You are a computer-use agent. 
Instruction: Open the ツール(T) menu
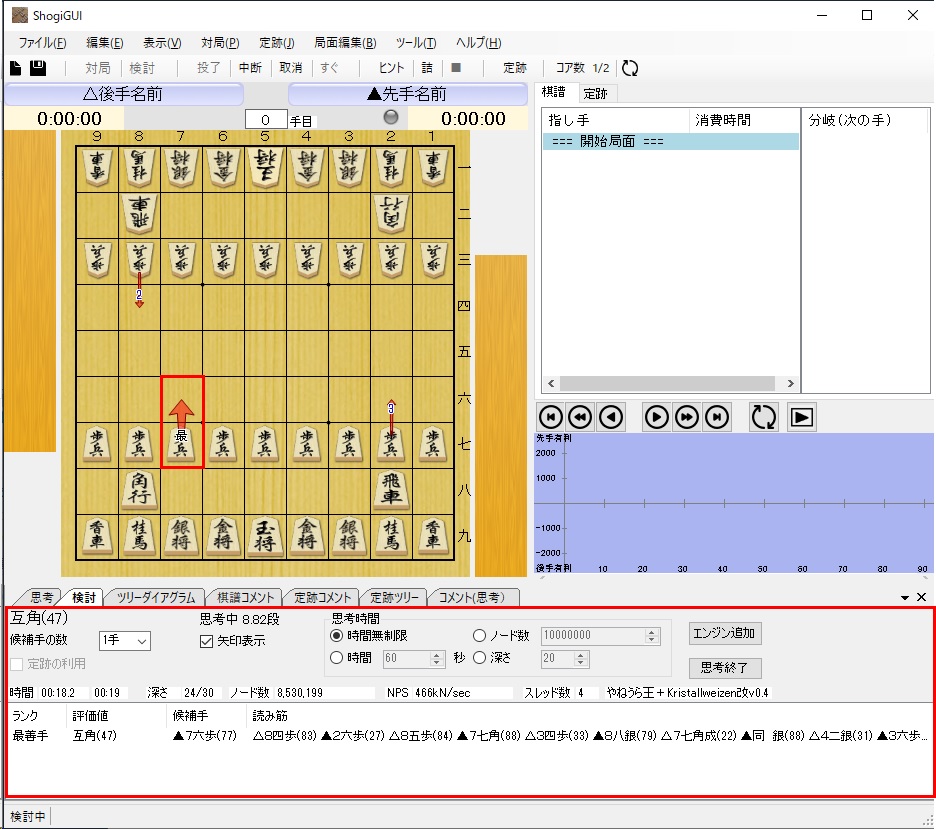pyautogui.click(x=415, y=43)
